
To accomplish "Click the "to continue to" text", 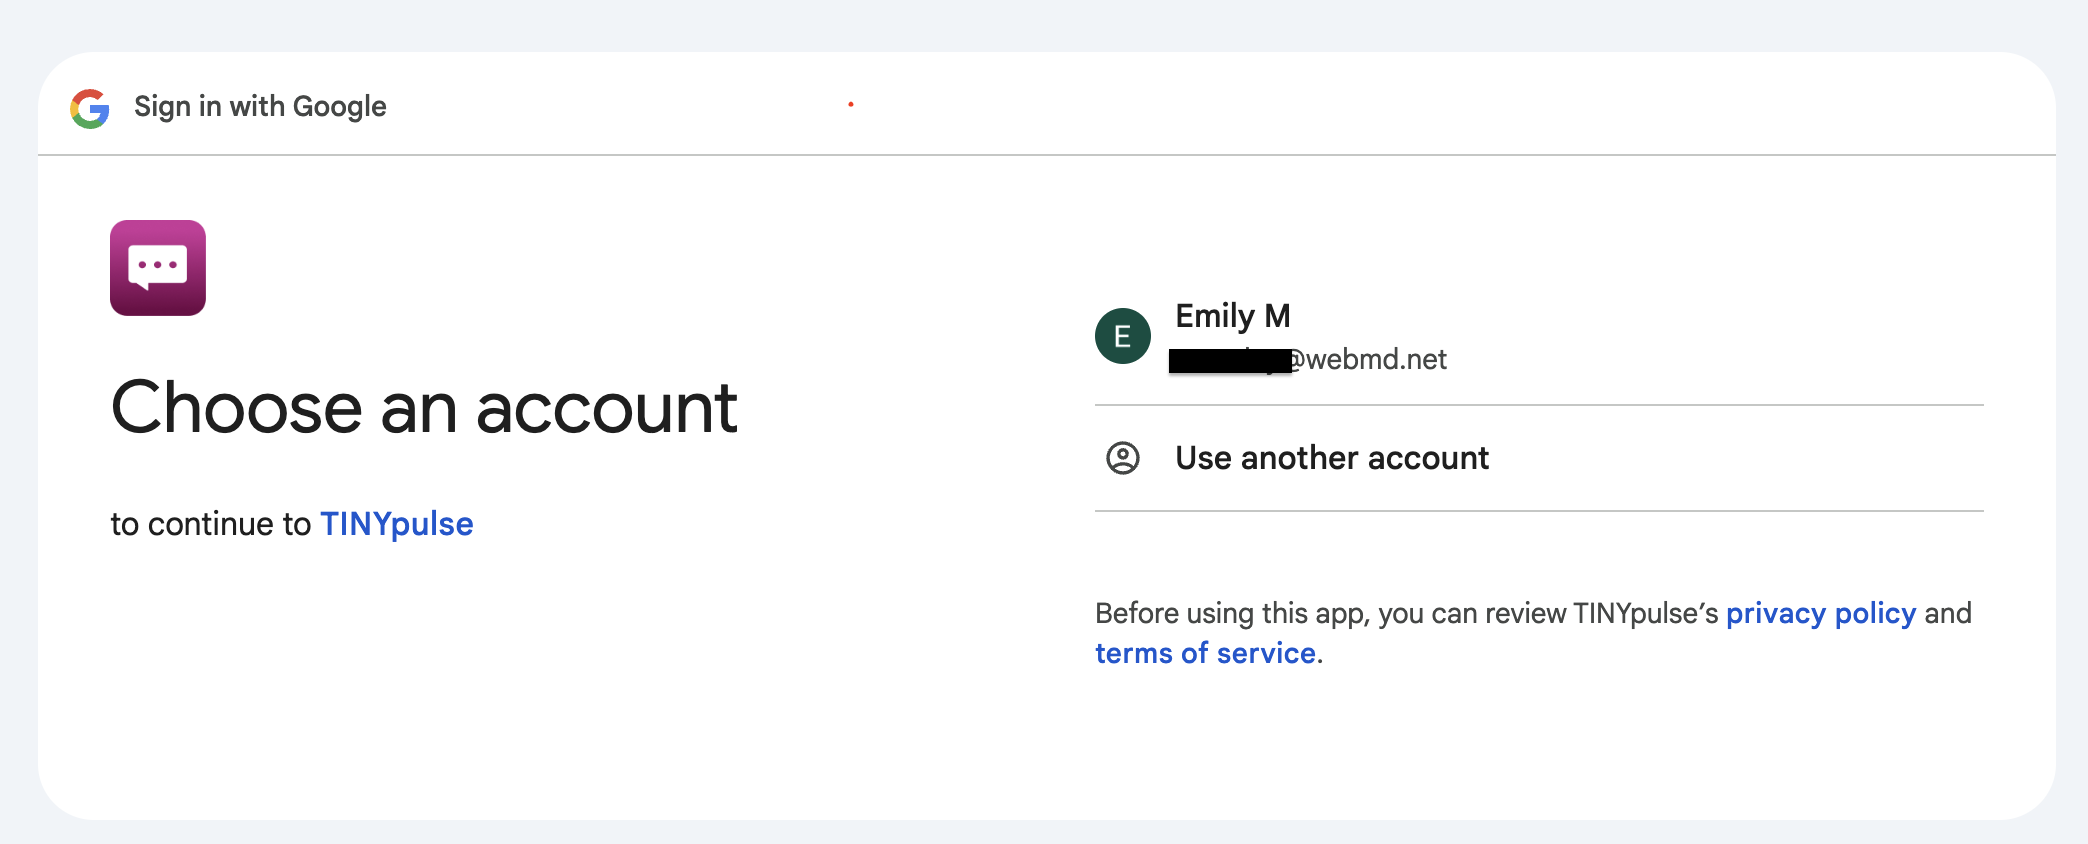I will pyautogui.click(x=211, y=524).
